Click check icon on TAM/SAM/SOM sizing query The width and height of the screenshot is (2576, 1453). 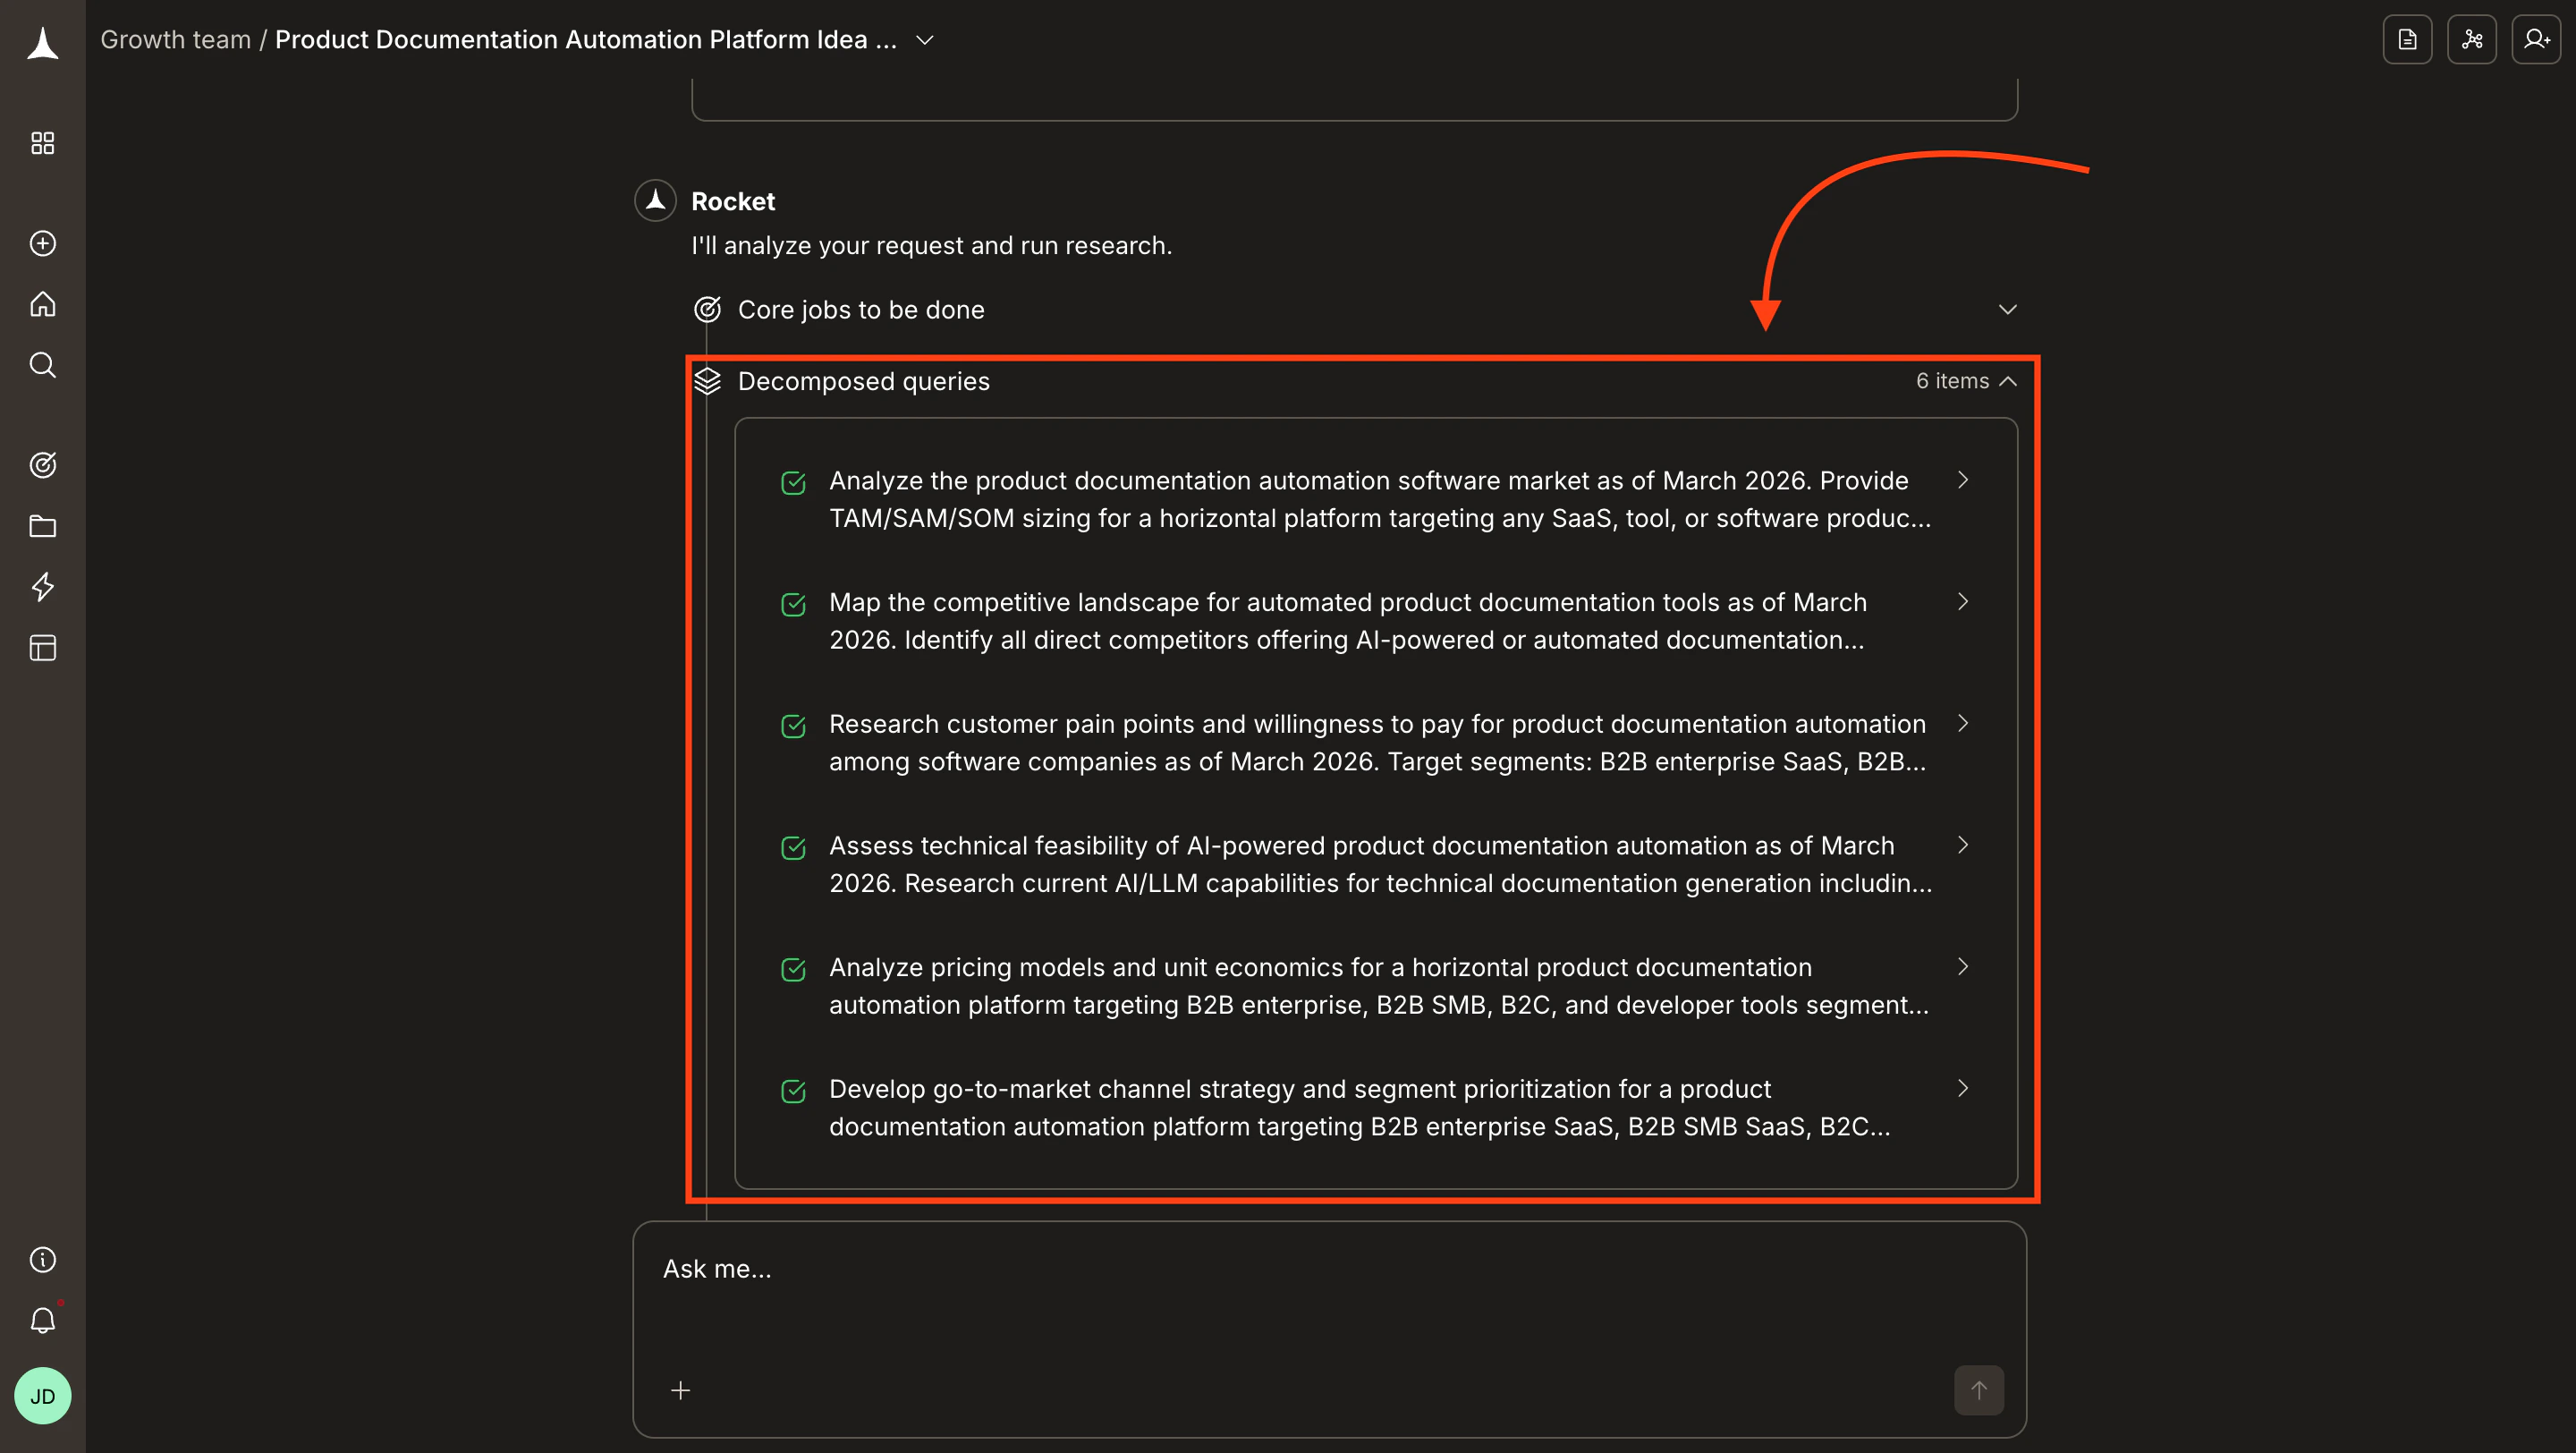click(793, 483)
